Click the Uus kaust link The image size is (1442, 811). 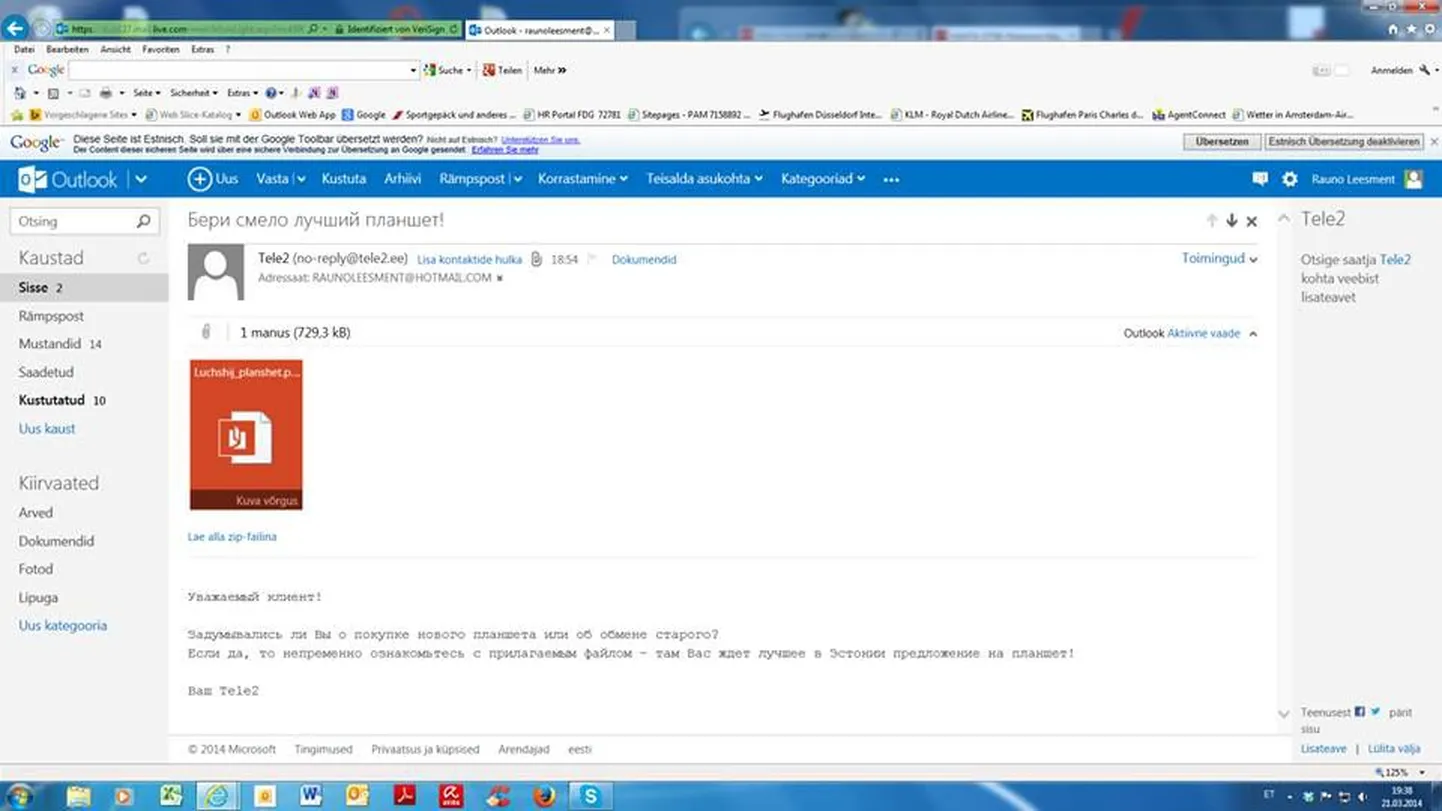coord(47,428)
